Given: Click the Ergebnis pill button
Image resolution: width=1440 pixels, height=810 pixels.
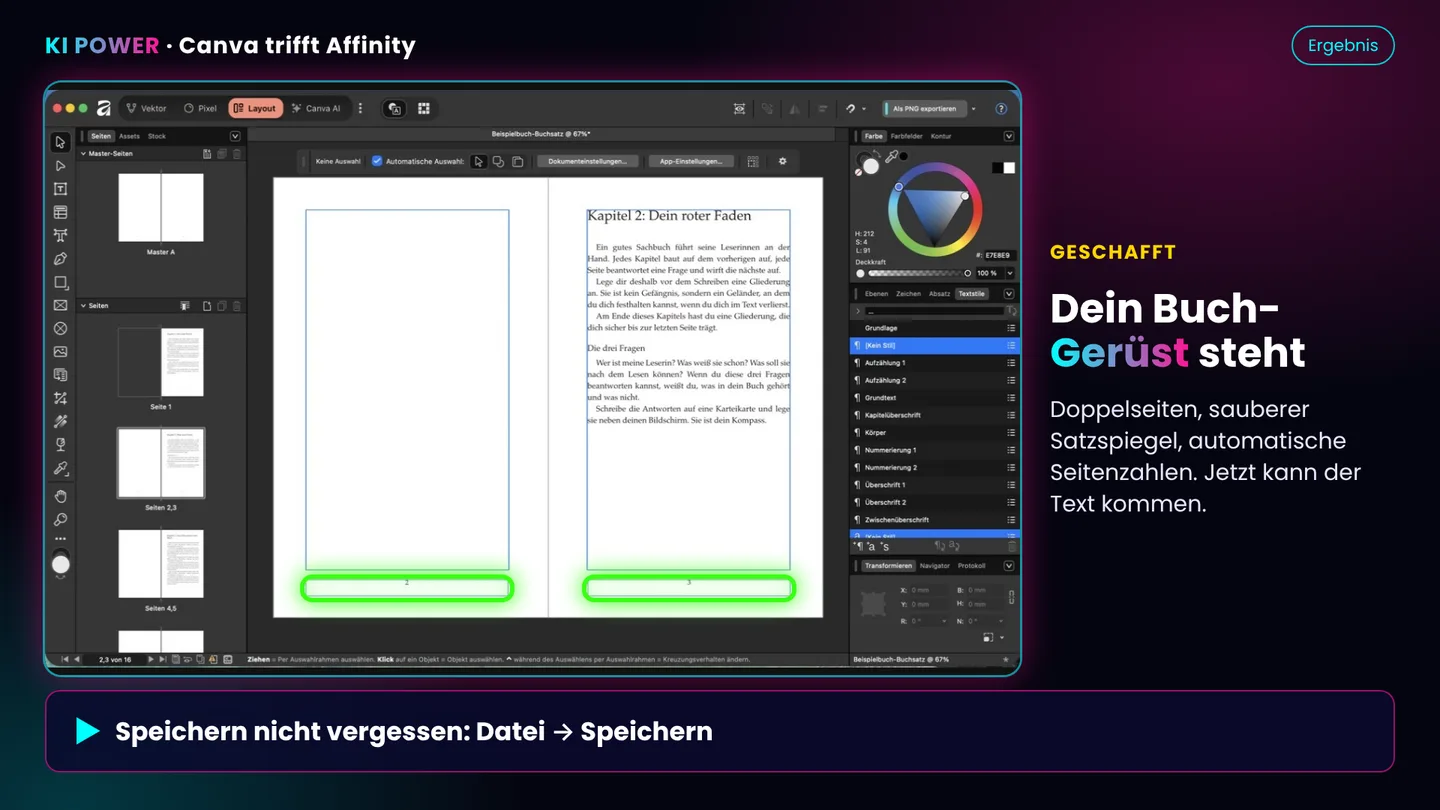Looking at the screenshot, I should [x=1343, y=45].
